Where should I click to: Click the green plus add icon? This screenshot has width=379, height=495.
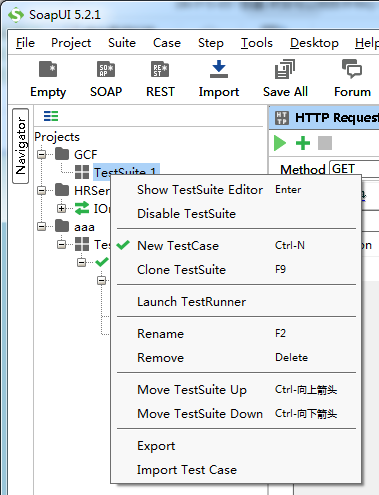(303, 143)
